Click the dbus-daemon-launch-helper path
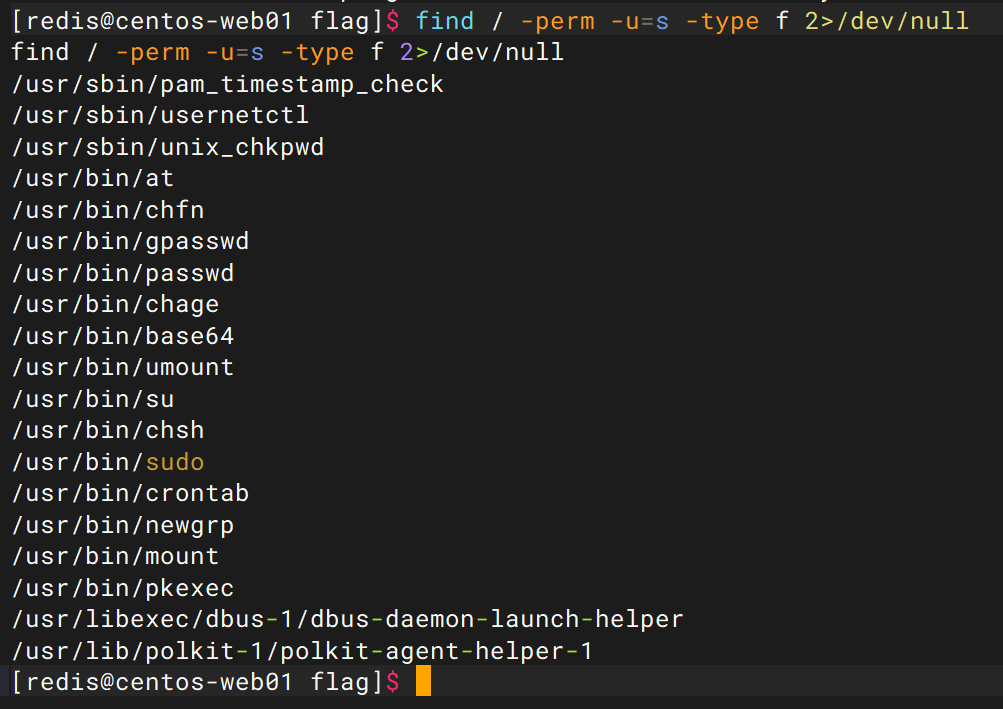This screenshot has width=1003, height=709. [348, 619]
